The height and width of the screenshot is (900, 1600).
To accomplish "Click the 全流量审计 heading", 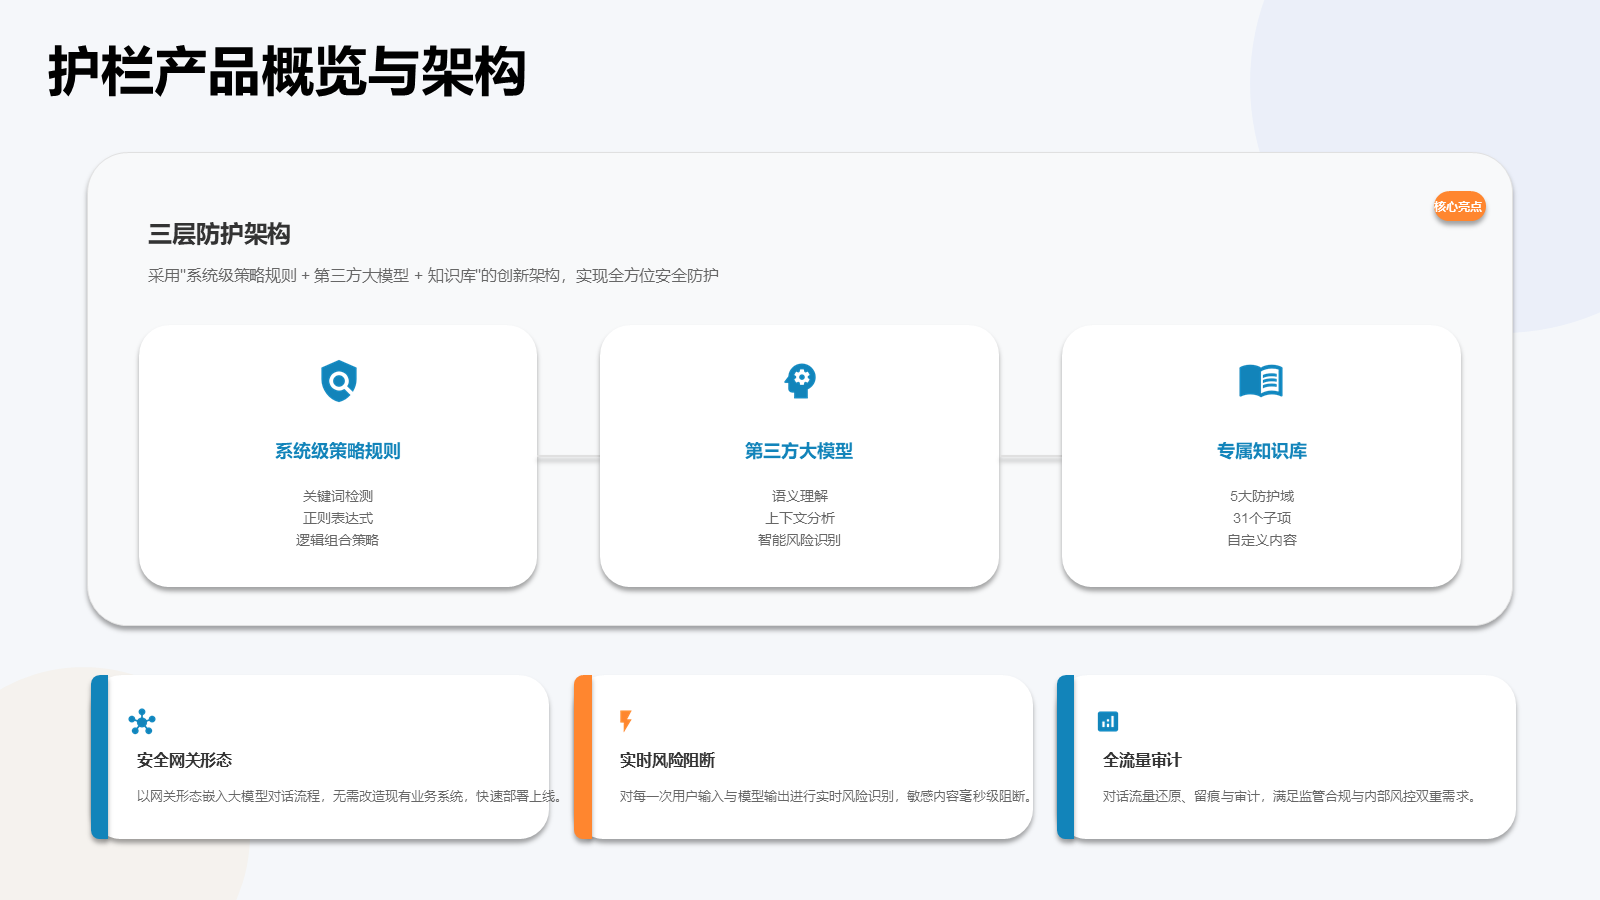I will pos(1142,760).
